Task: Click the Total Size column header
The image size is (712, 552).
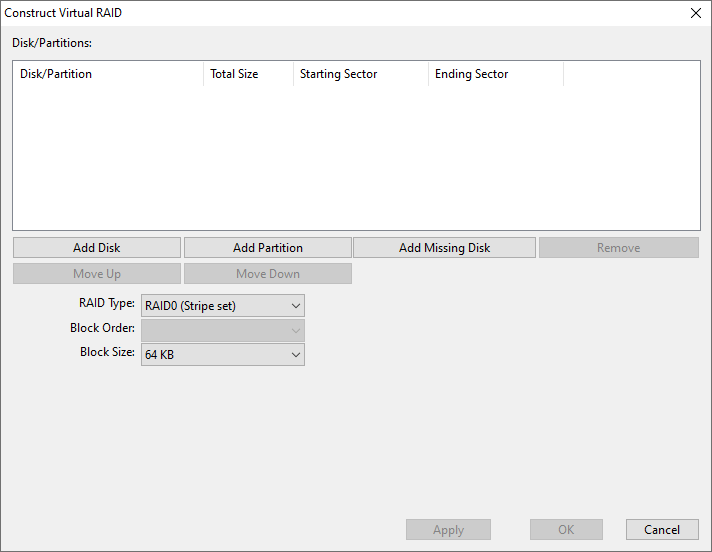Action: tap(247, 74)
